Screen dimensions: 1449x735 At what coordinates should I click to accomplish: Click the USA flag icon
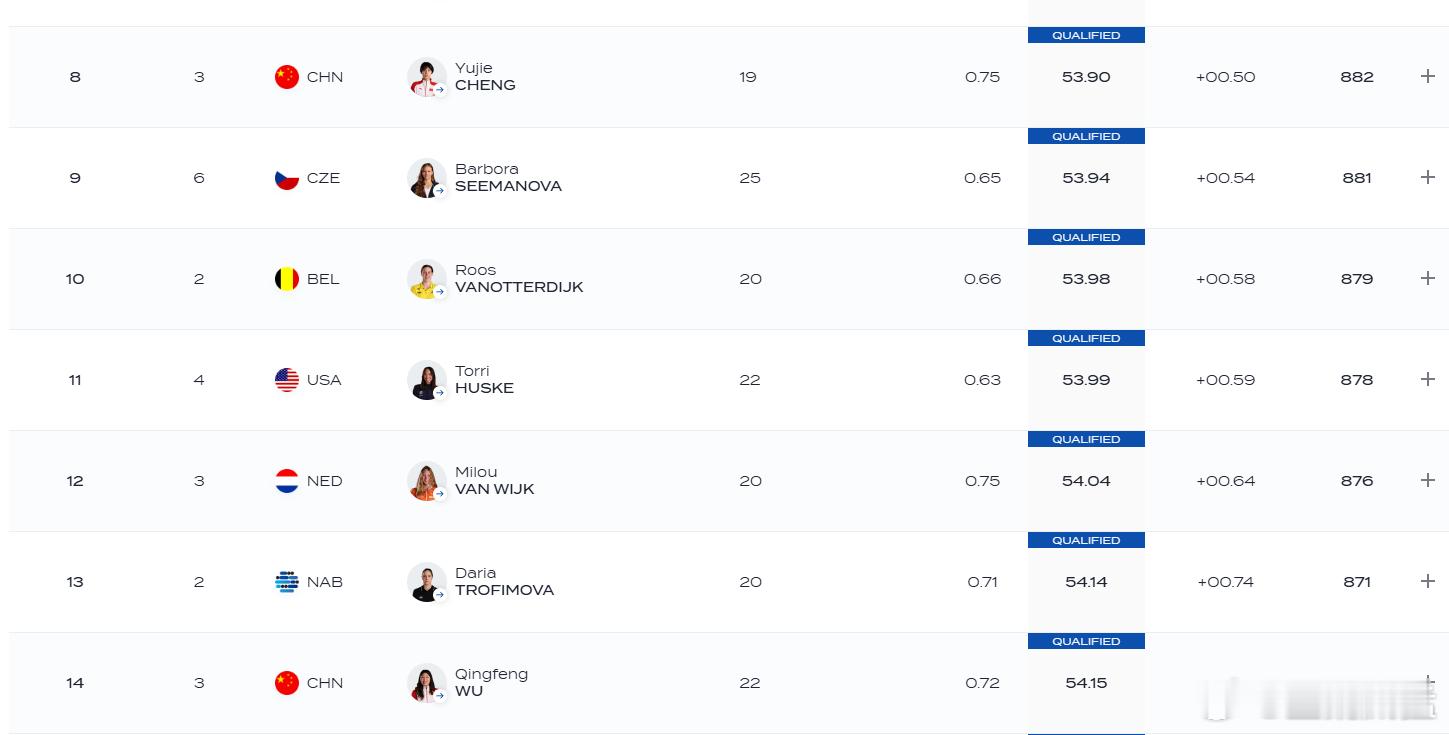tap(287, 380)
